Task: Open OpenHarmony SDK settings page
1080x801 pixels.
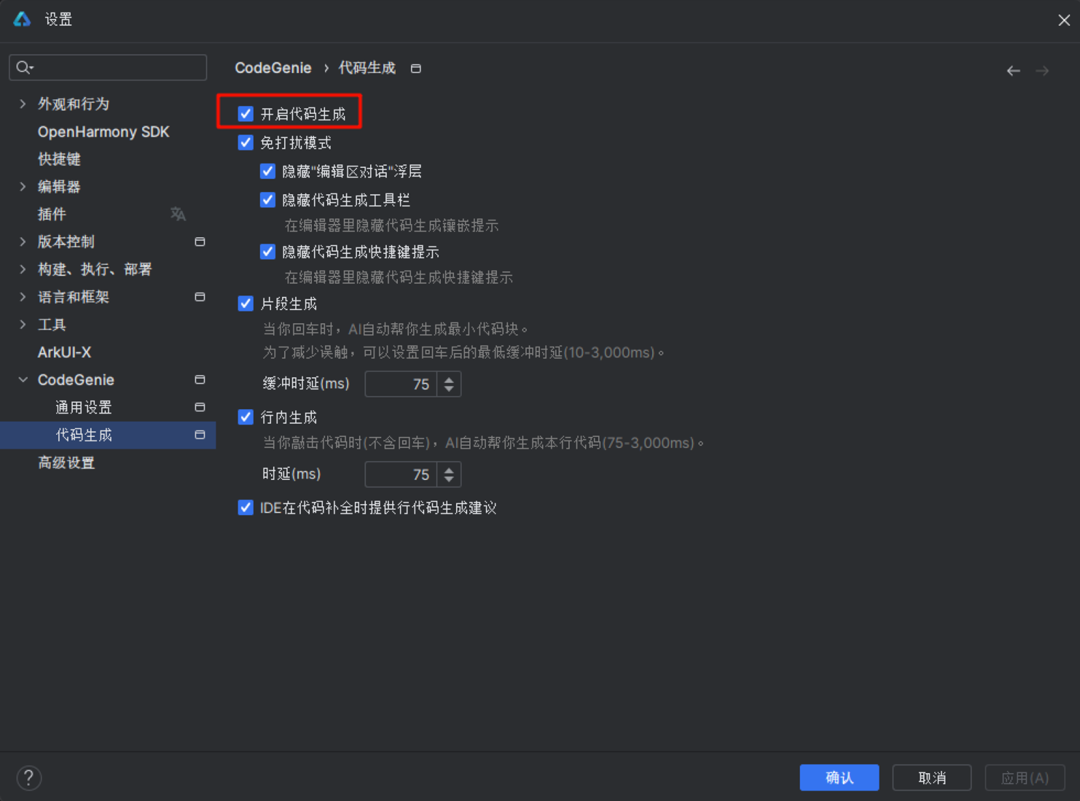Action: pyautogui.click(x=103, y=132)
